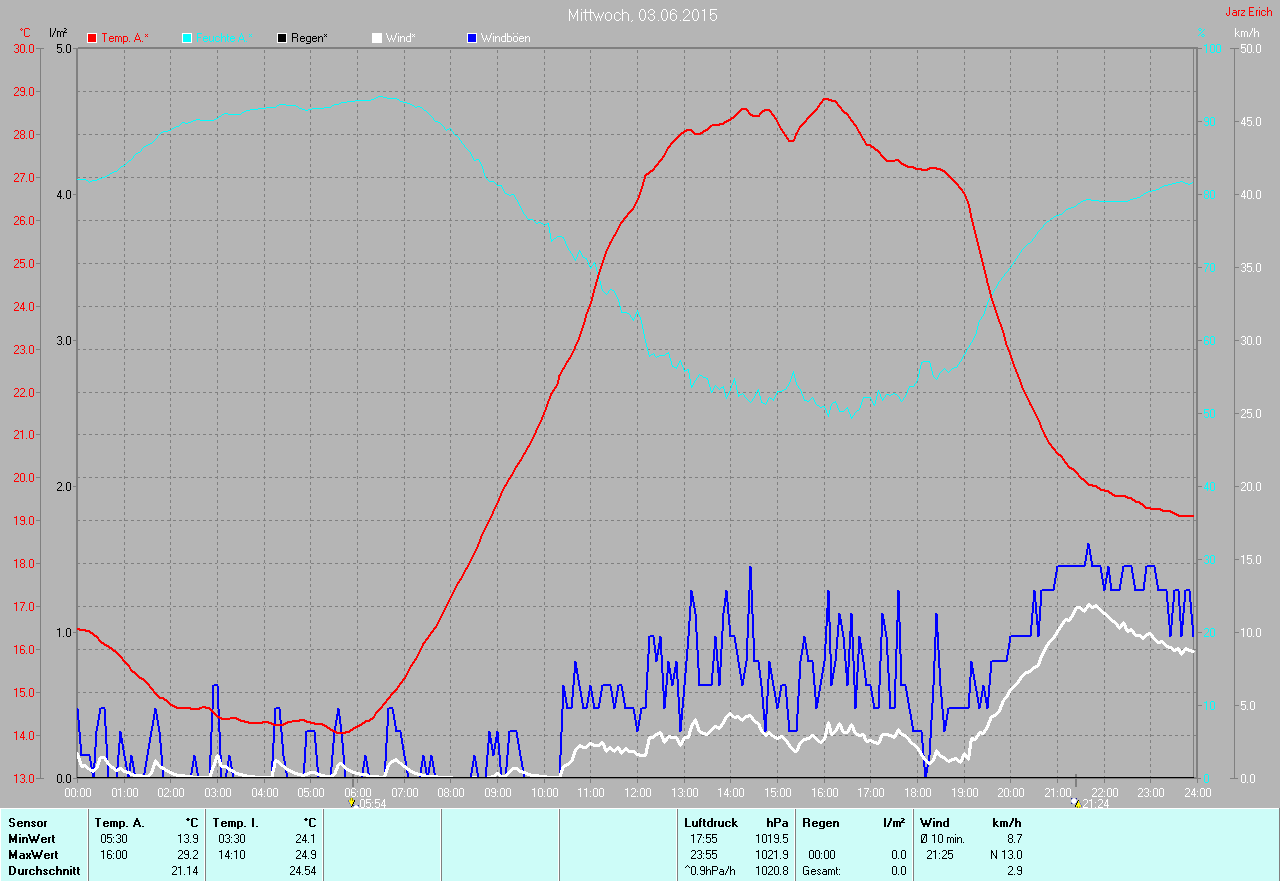Select the Temp. I. column header
1280x881 pixels.
pyautogui.click(x=235, y=823)
